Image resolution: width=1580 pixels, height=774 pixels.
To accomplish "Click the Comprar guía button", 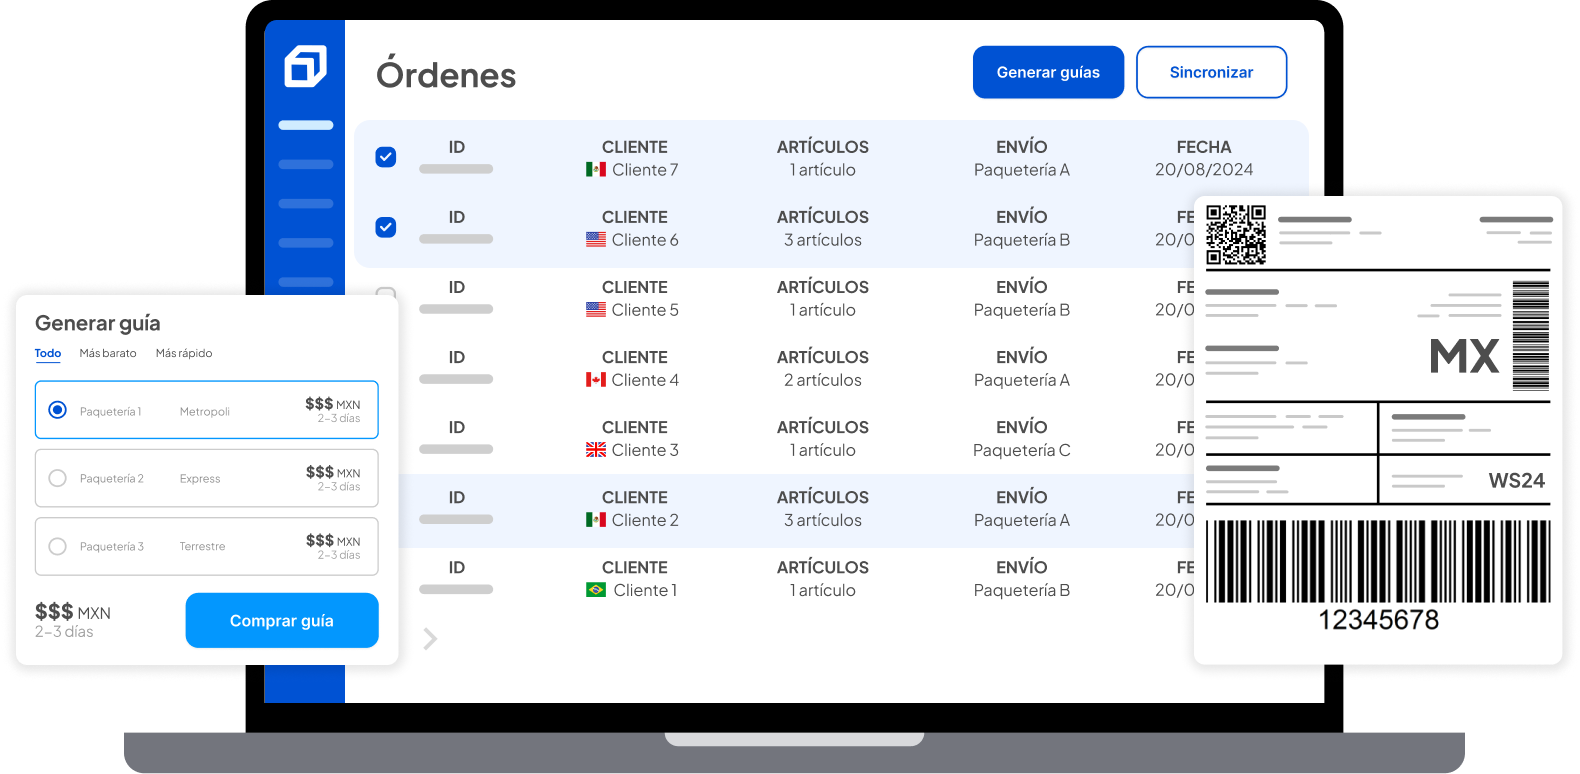I will [x=282, y=620].
